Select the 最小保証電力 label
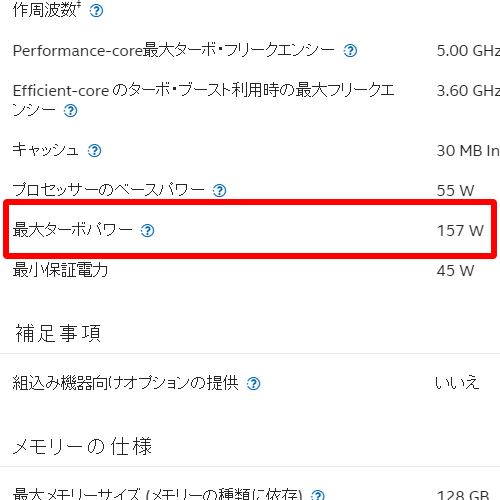Screen dimensions: 500x500 (60, 270)
